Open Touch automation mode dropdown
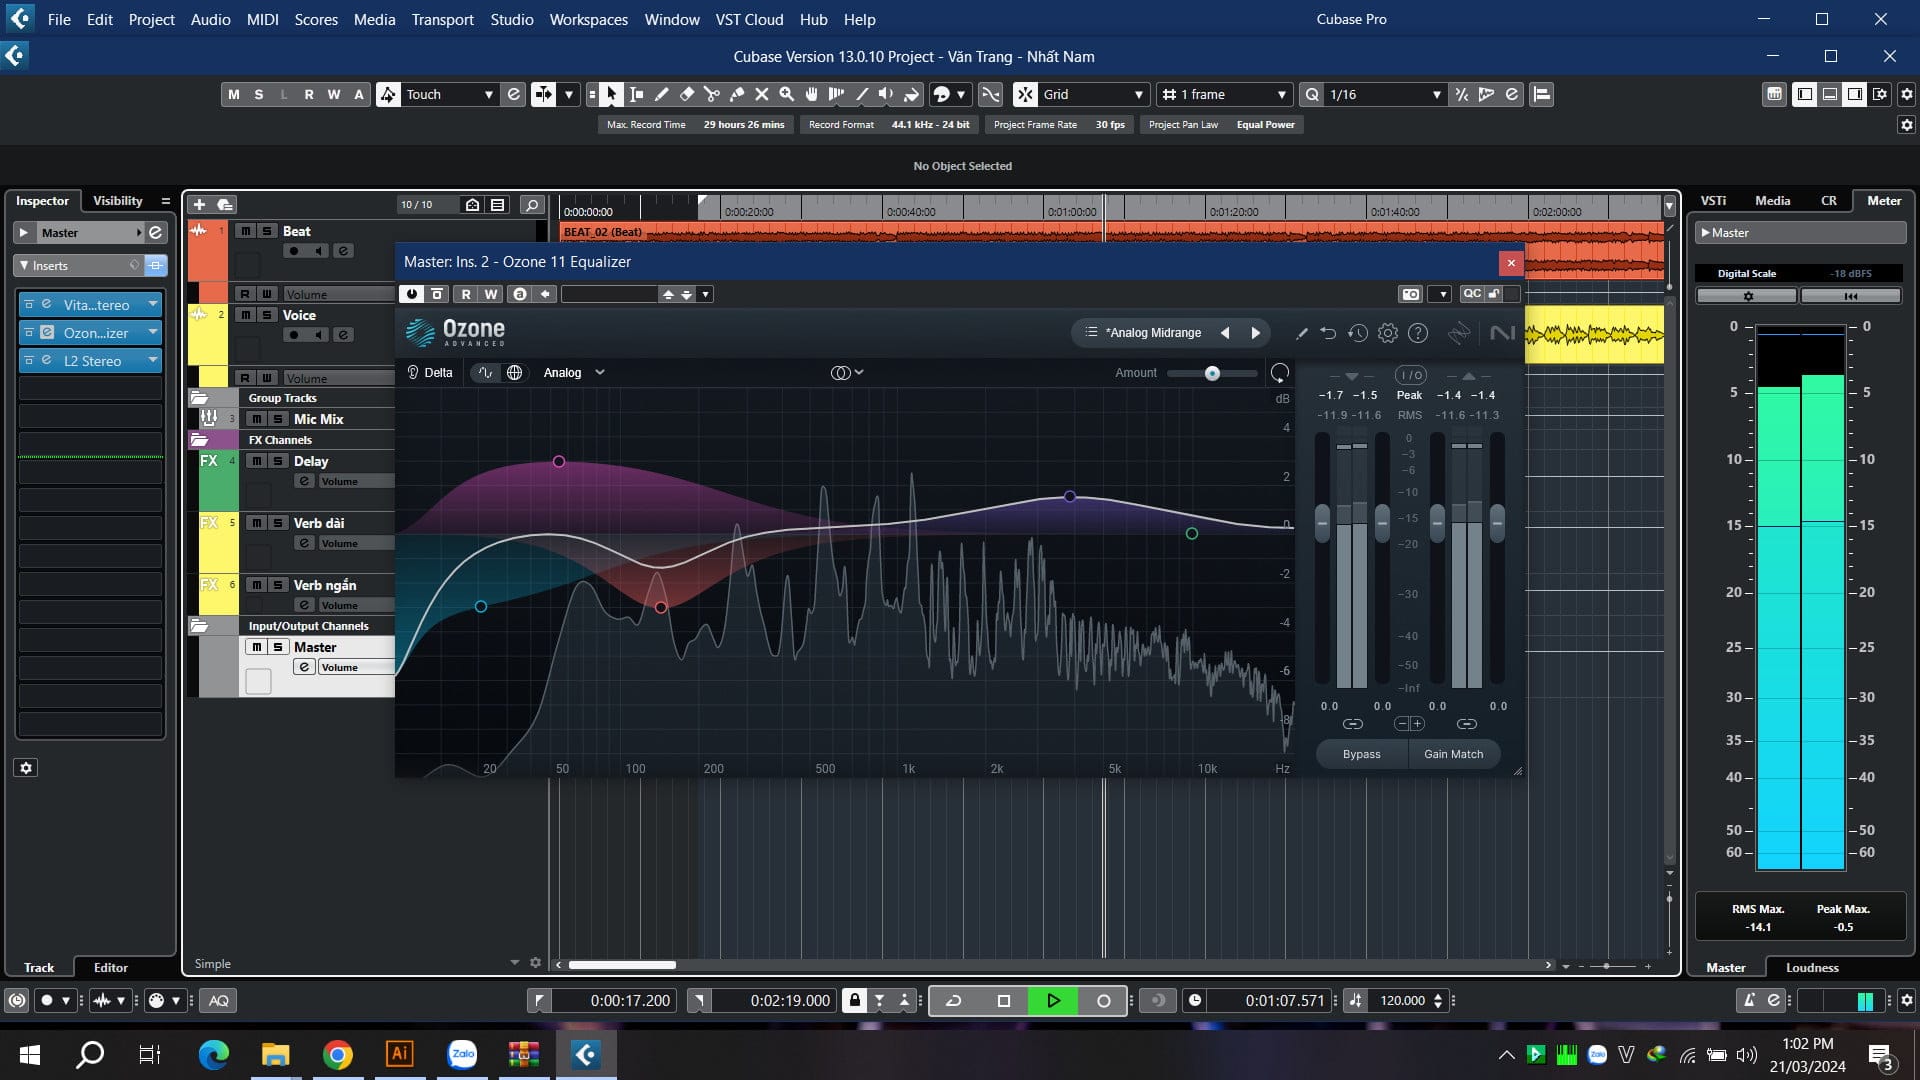The image size is (1920, 1080). (x=449, y=94)
